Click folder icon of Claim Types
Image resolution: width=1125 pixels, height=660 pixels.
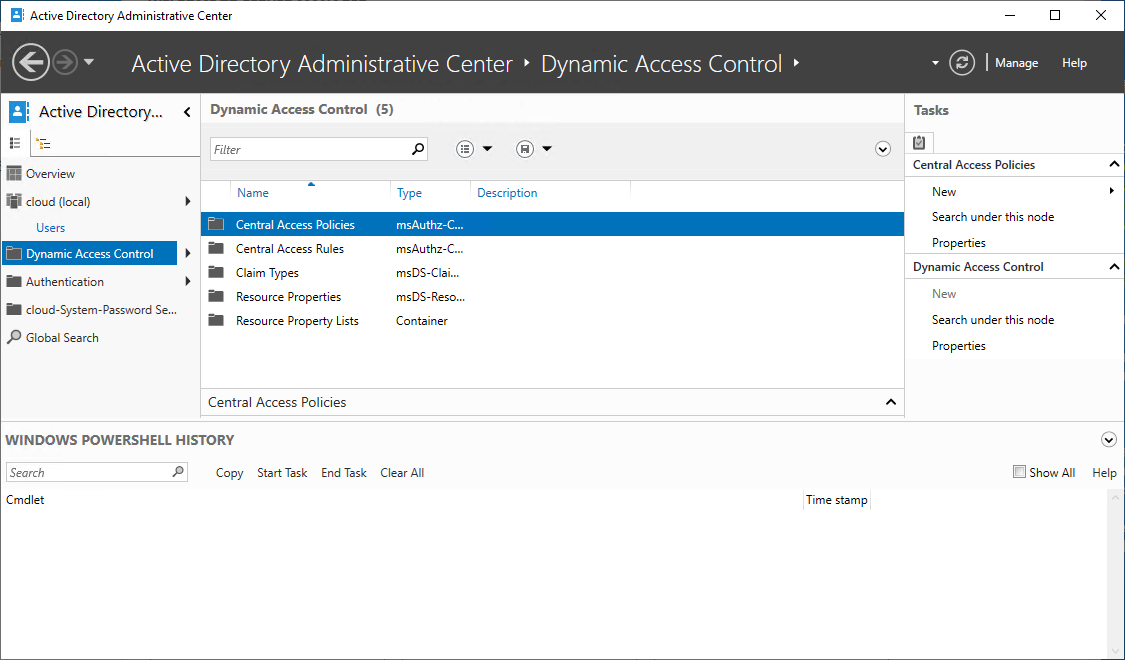tap(216, 272)
